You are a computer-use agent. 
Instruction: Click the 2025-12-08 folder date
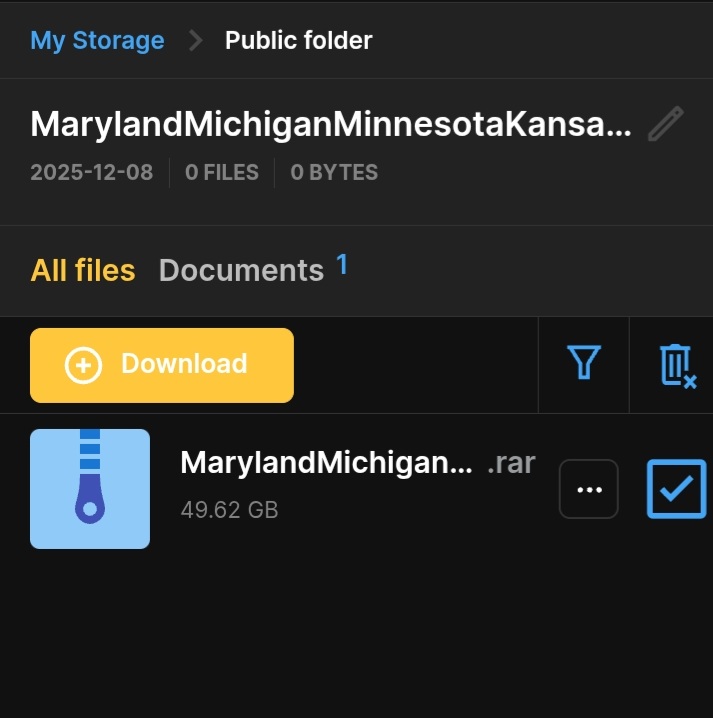click(x=92, y=172)
